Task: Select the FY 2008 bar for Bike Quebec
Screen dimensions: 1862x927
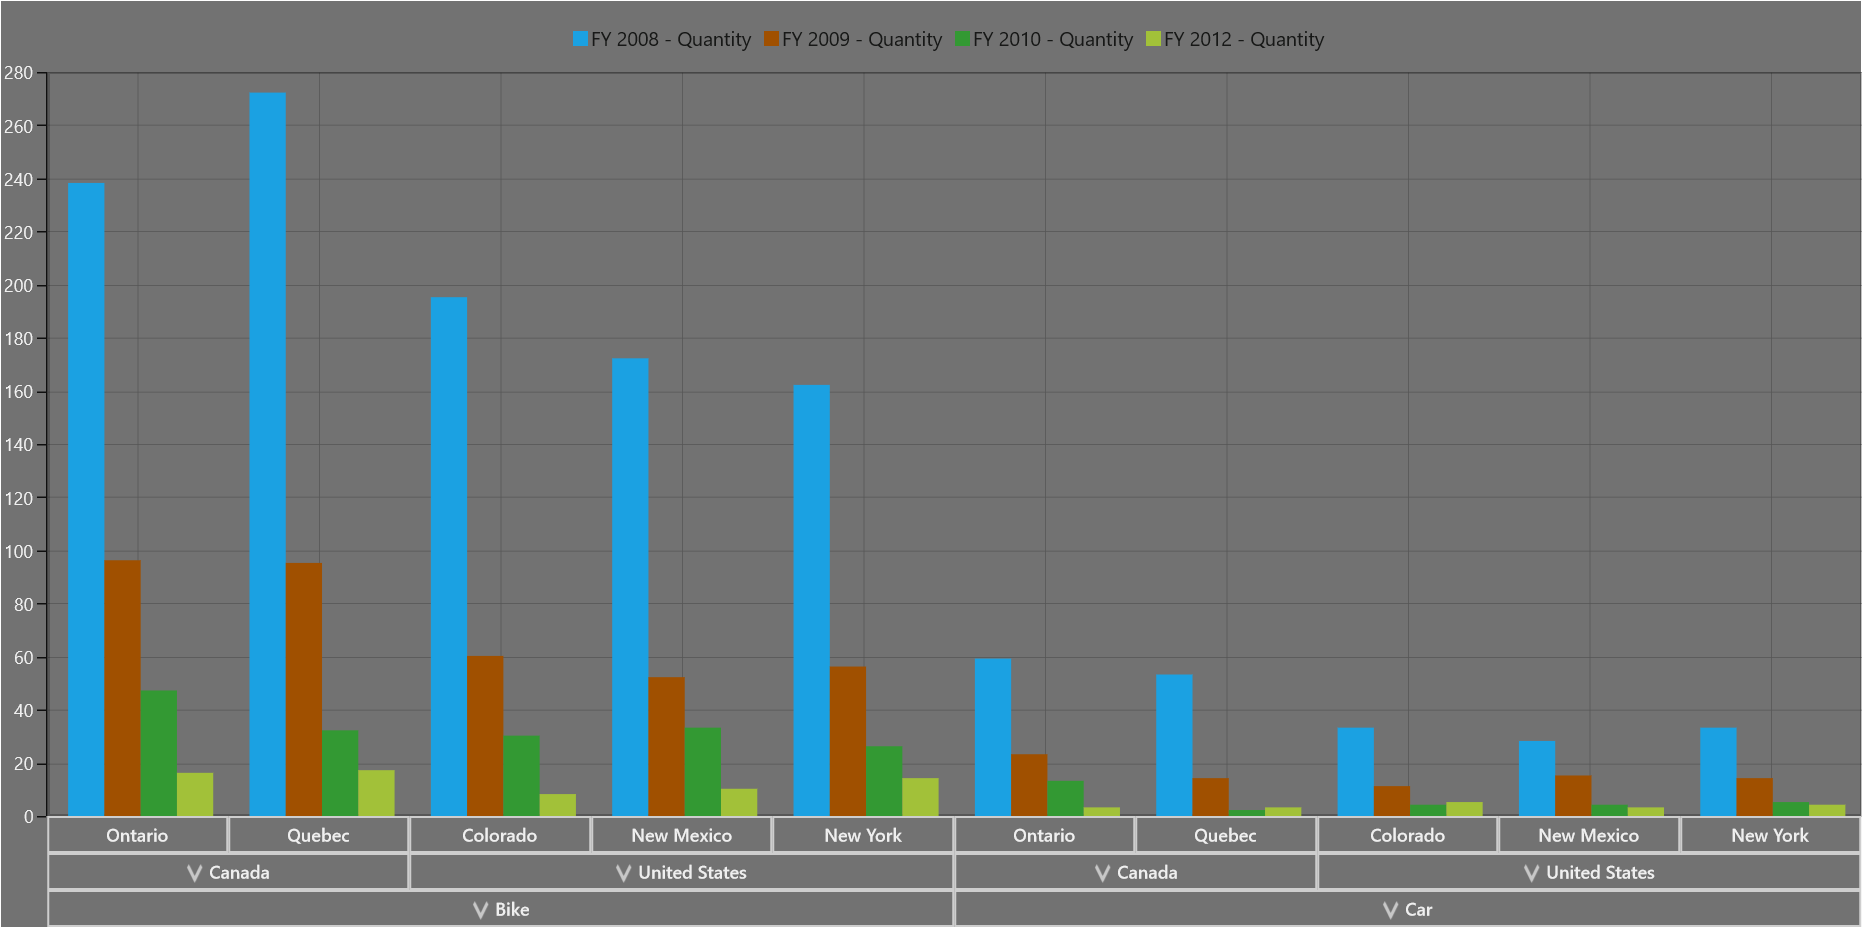Action: click(267, 455)
